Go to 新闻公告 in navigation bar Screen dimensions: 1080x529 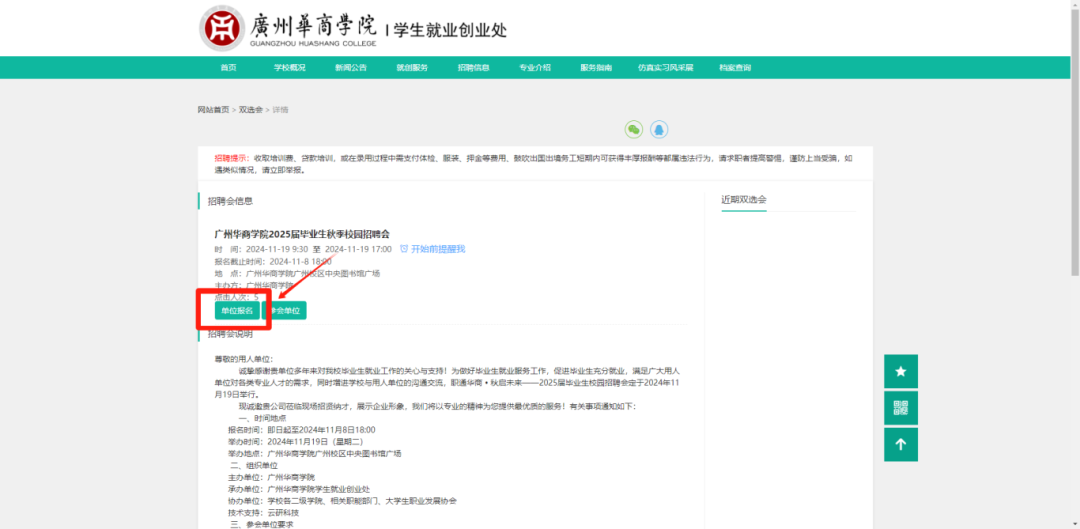(350, 68)
